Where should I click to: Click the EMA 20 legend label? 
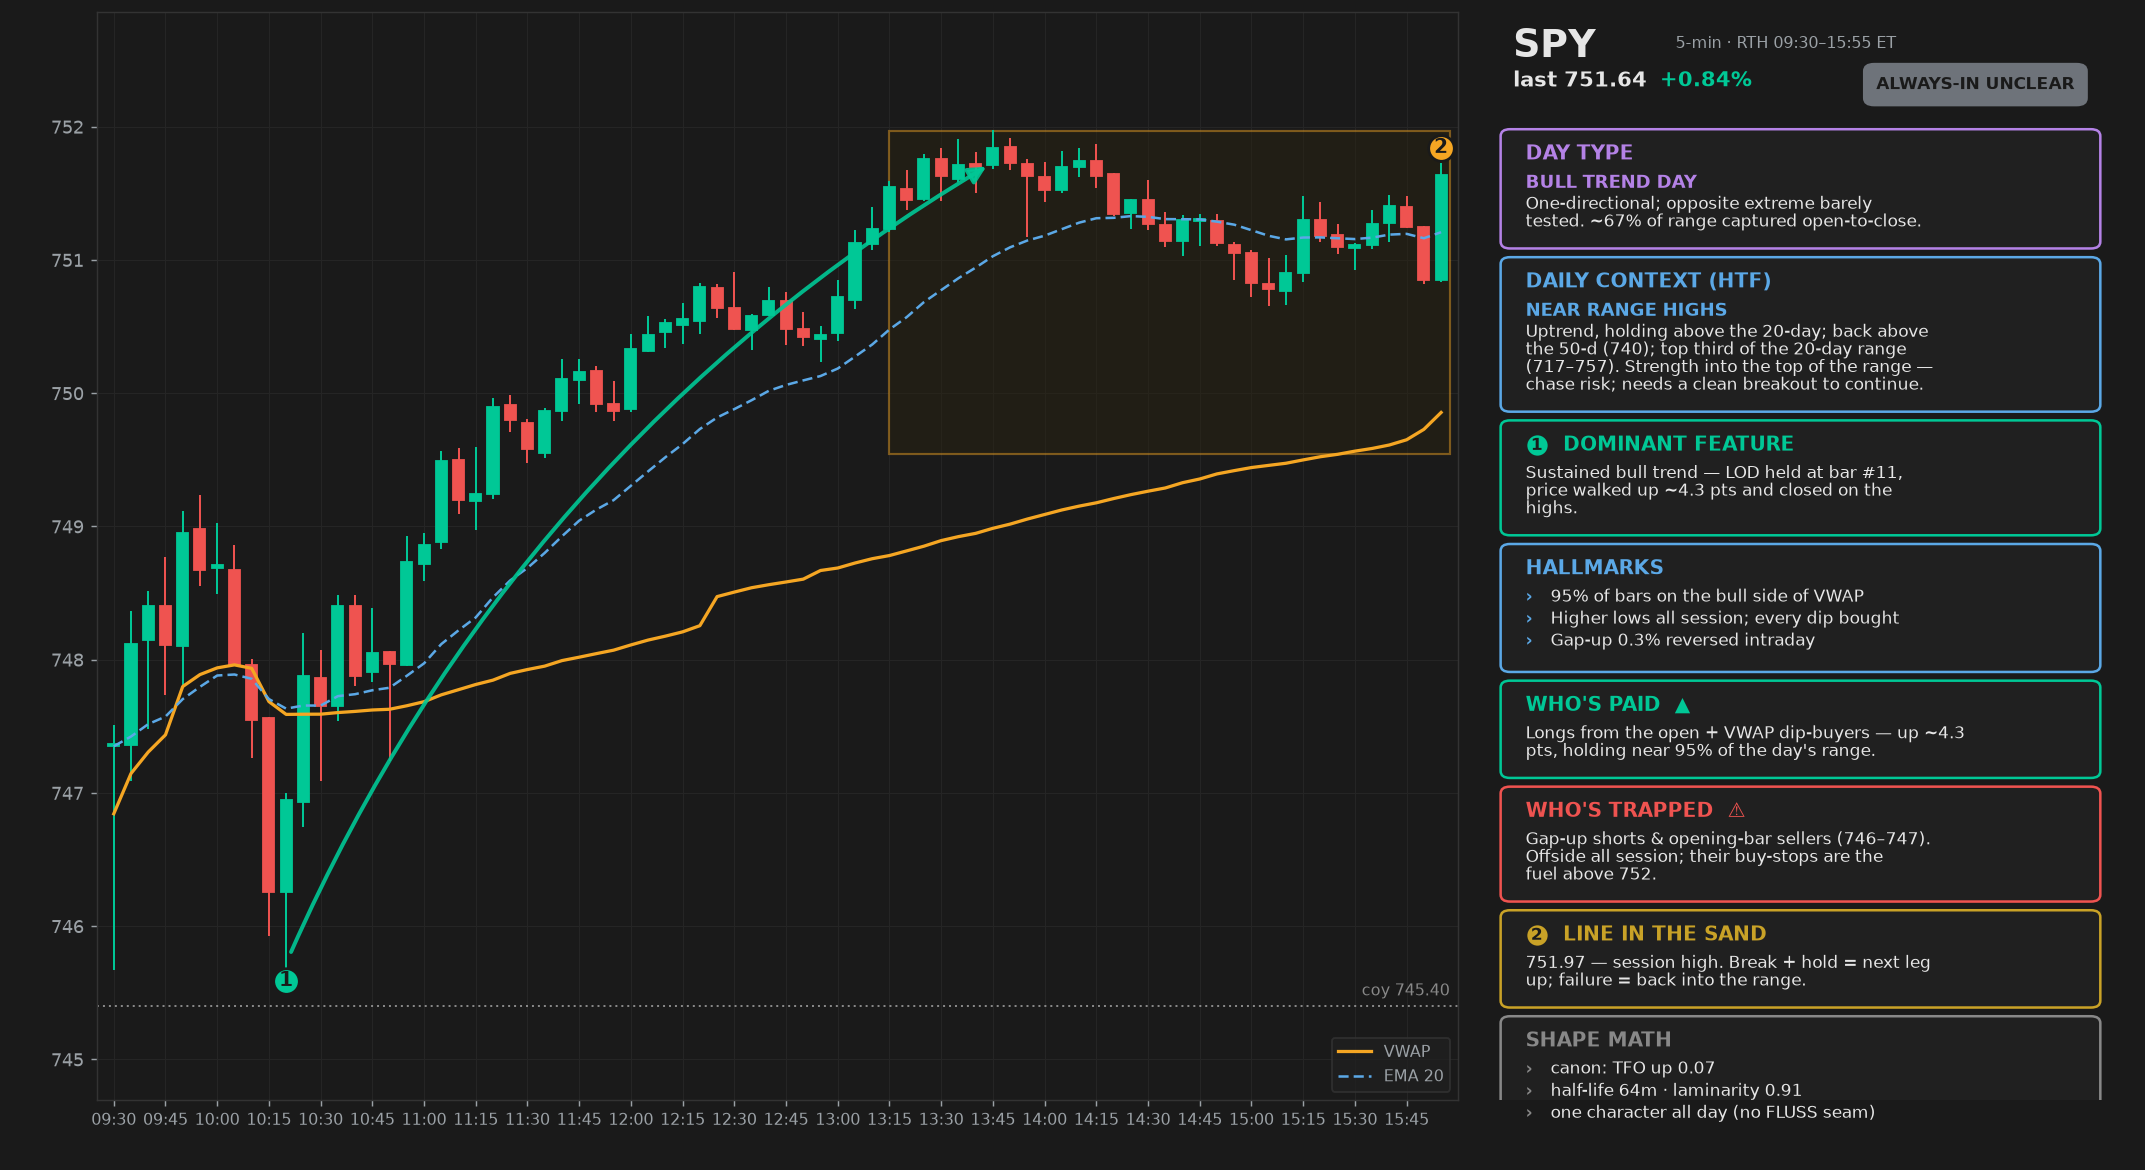tap(1414, 1076)
